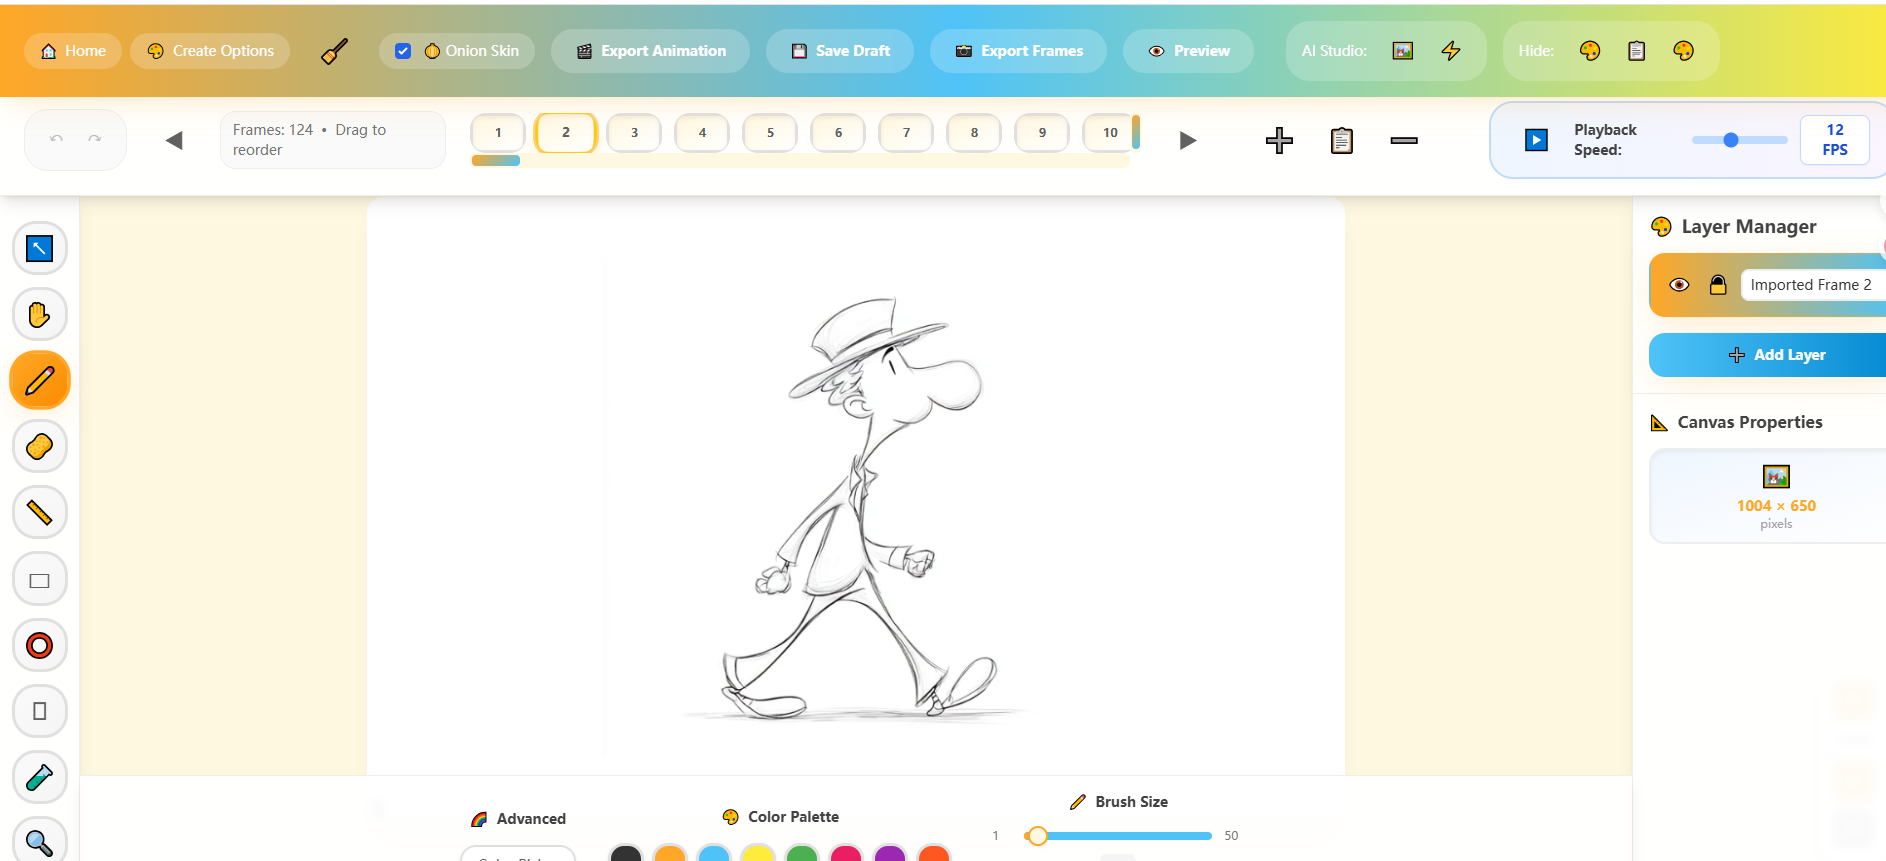Screen dimensions: 1886x861
Task: Choose the rectangle shape tool
Action: 40,580
